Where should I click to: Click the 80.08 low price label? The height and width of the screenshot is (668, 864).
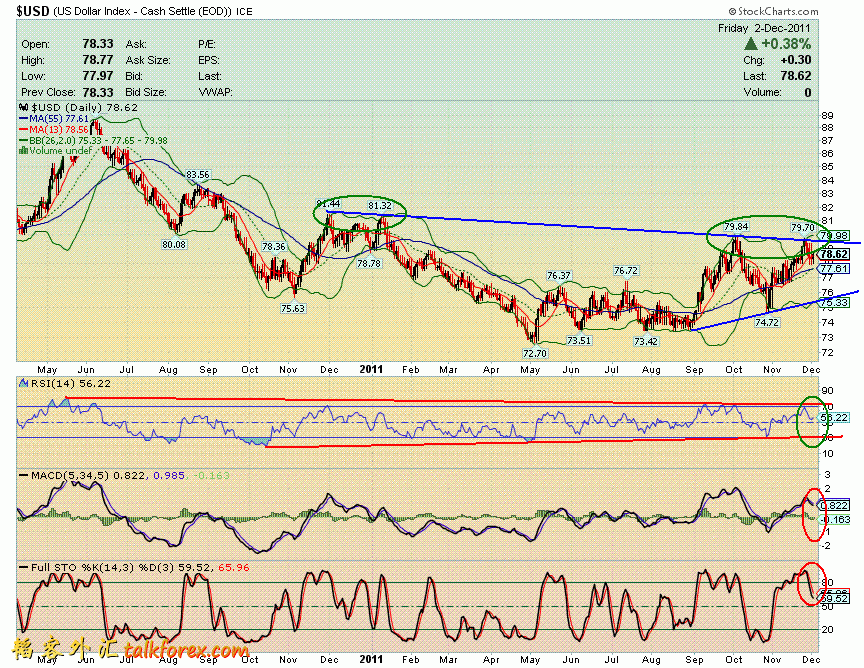pos(174,244)
